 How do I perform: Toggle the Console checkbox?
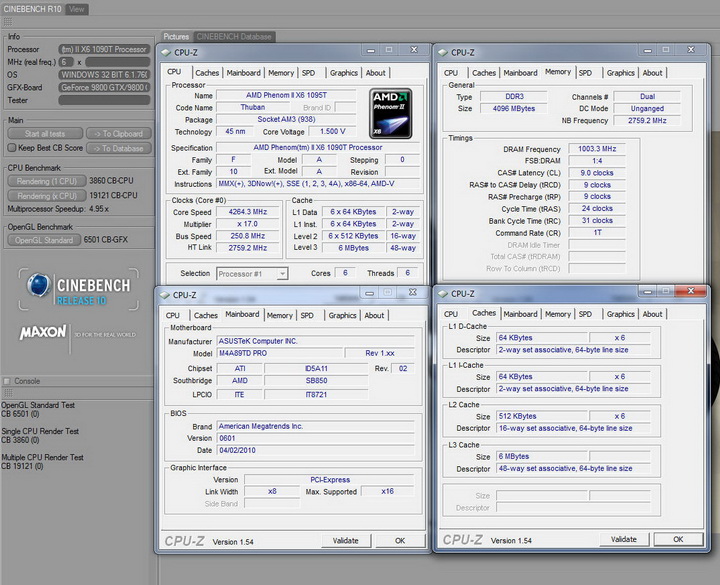point(7,381)
